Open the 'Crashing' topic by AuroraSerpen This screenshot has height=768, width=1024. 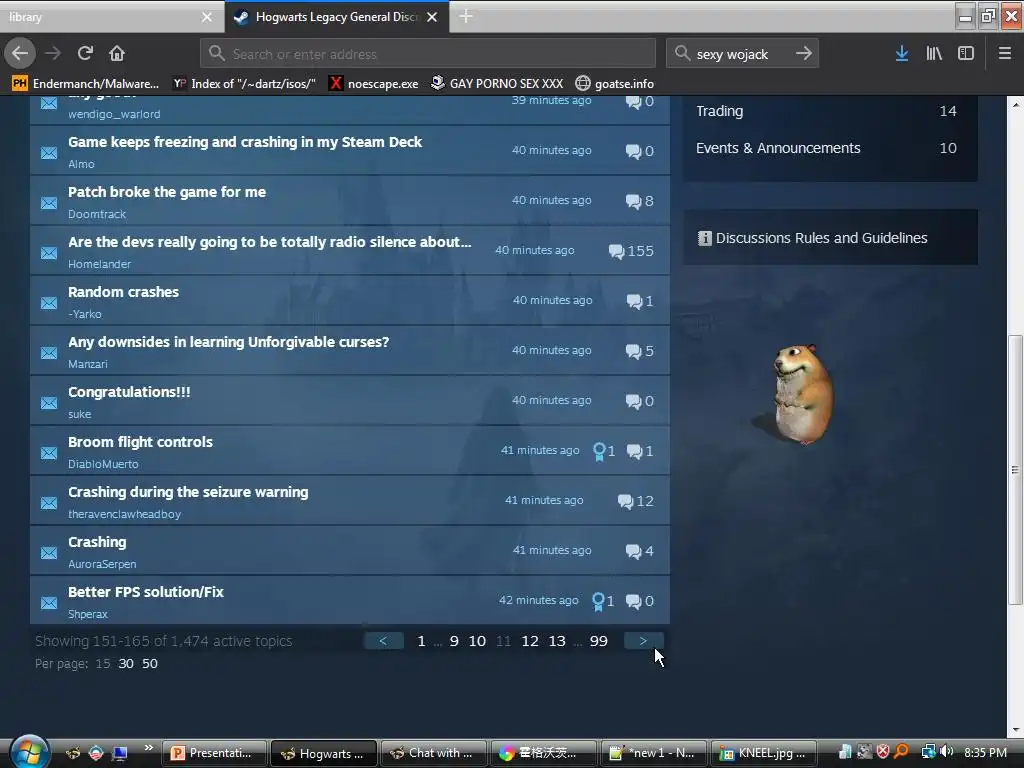(x=97, y=542)
